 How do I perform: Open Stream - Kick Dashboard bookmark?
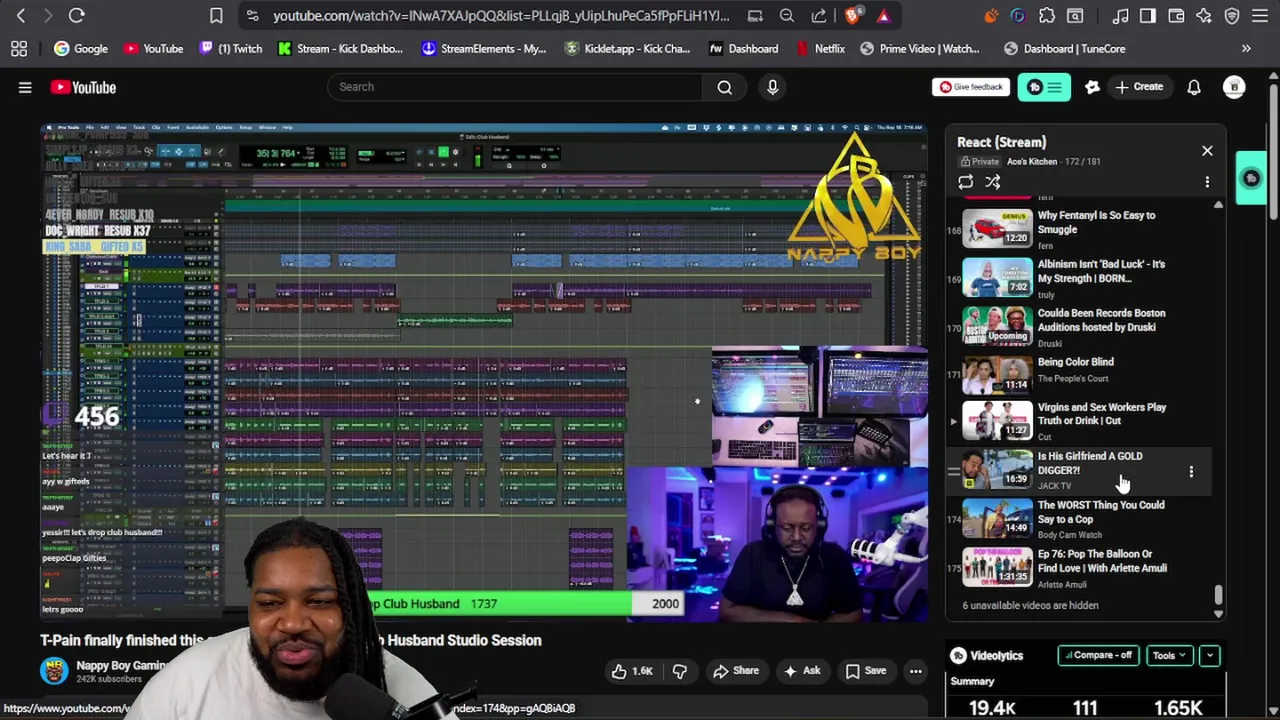(x=341, y=48)
